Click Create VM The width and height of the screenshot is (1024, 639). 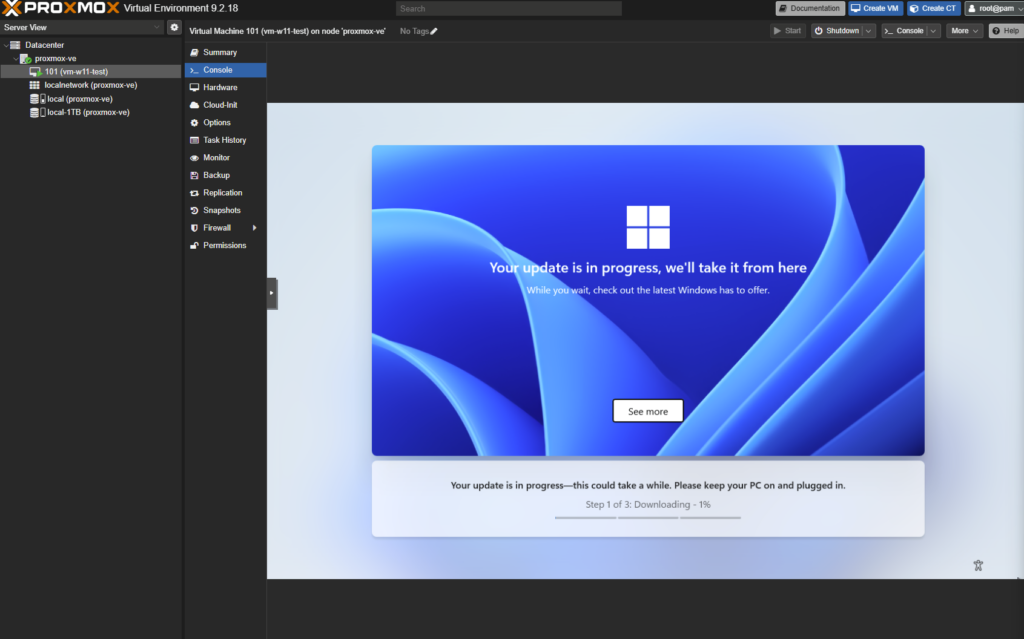coord(875,8)
